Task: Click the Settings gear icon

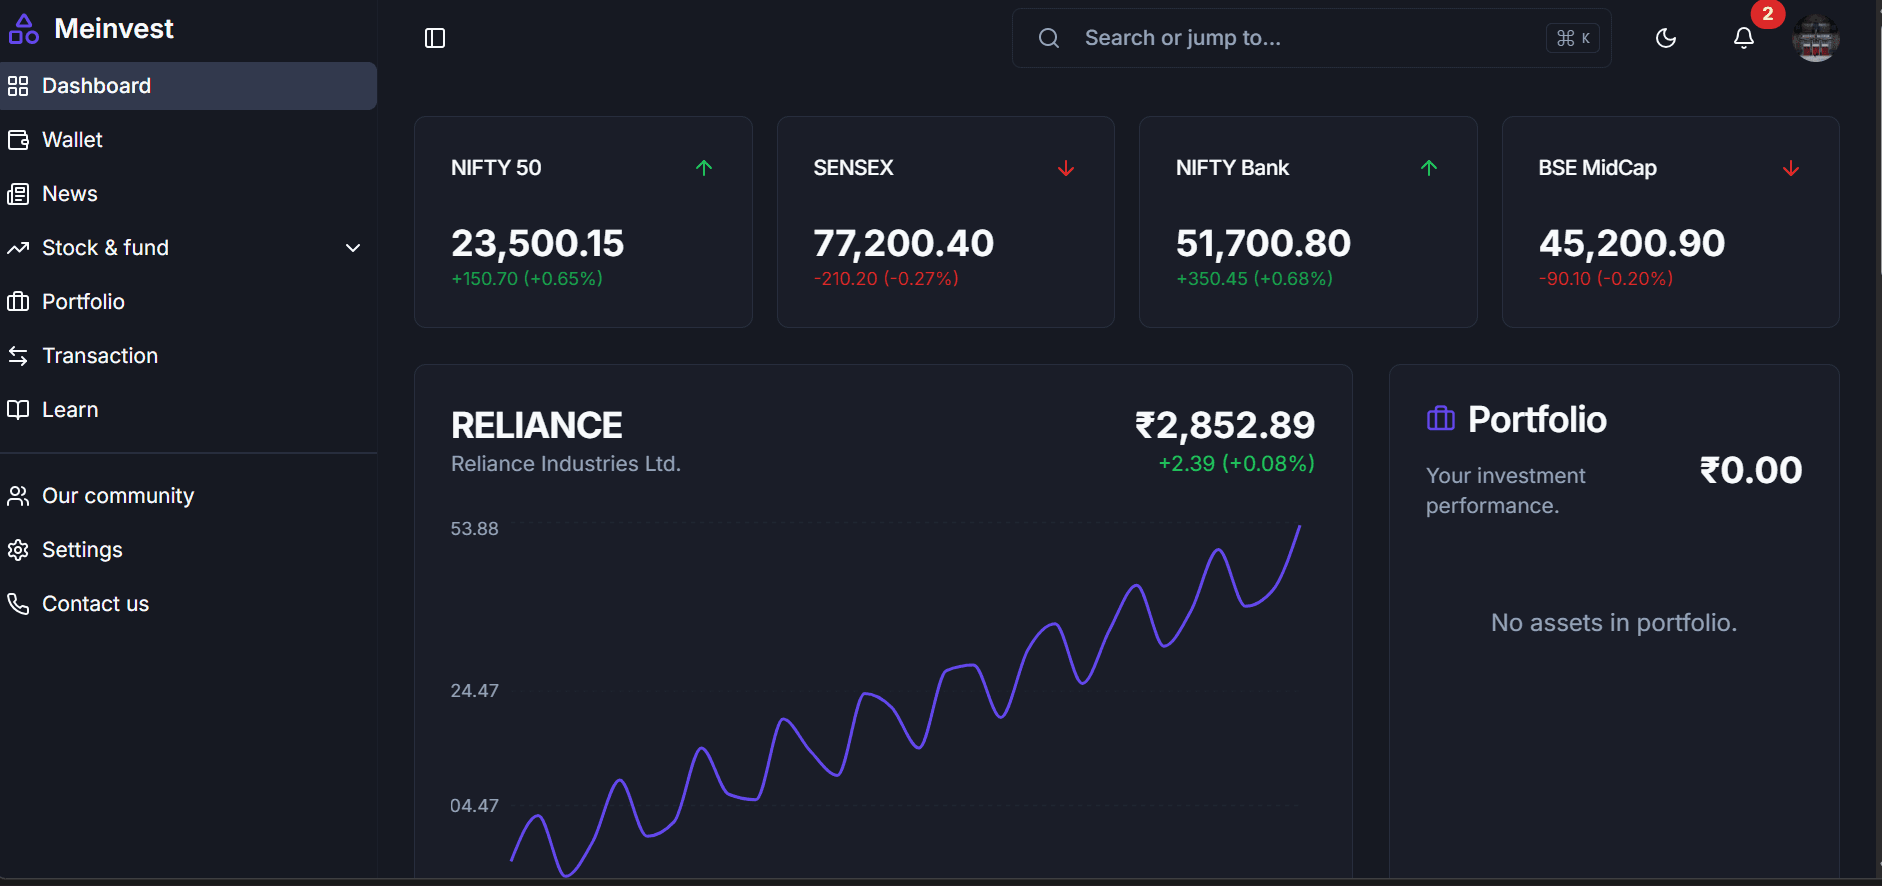Action: pos(18,550)
